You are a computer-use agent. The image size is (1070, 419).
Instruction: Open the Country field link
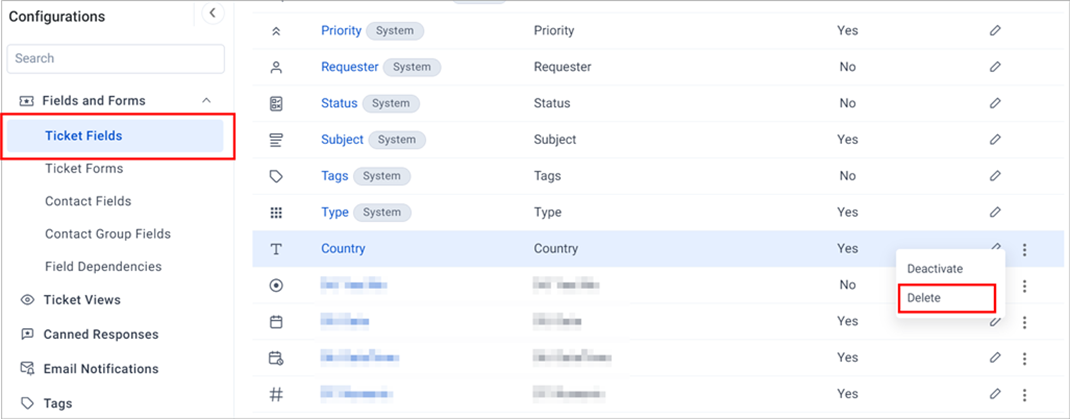(x=343, y=248)
